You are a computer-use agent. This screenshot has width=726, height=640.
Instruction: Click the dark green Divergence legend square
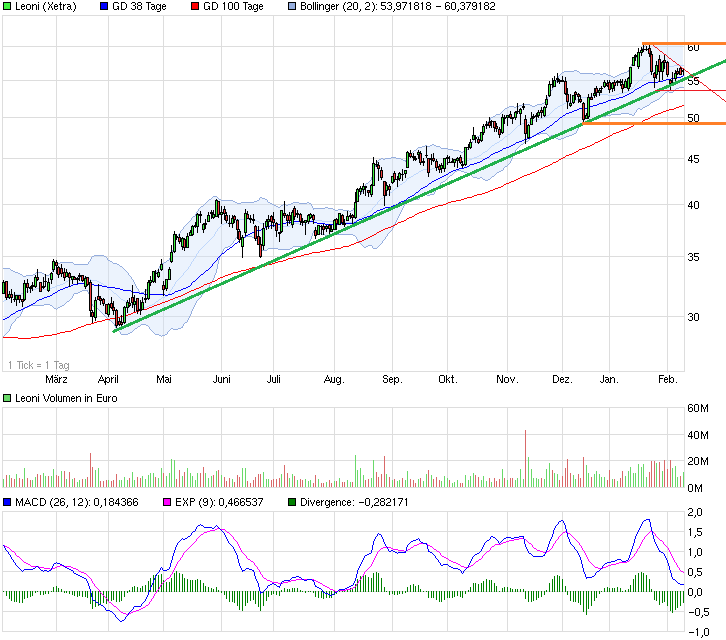(292, 502)
